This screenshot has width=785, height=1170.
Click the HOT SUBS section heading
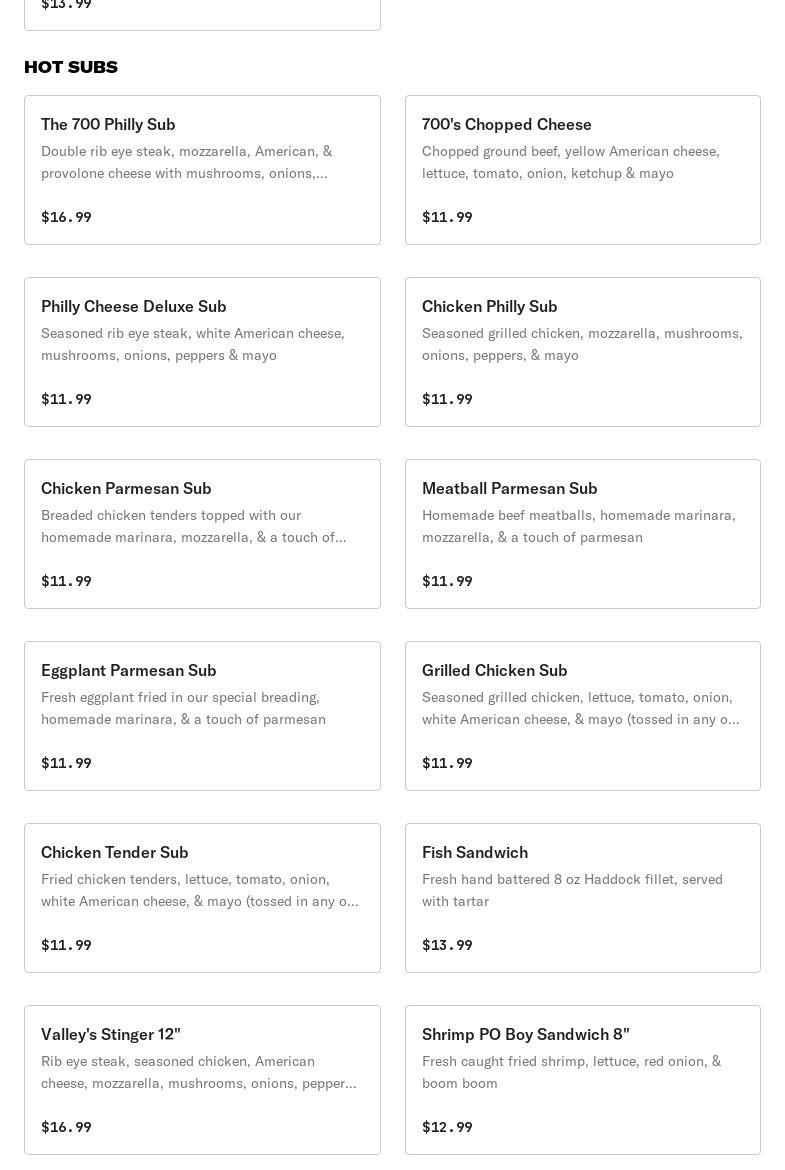[71, 67]
